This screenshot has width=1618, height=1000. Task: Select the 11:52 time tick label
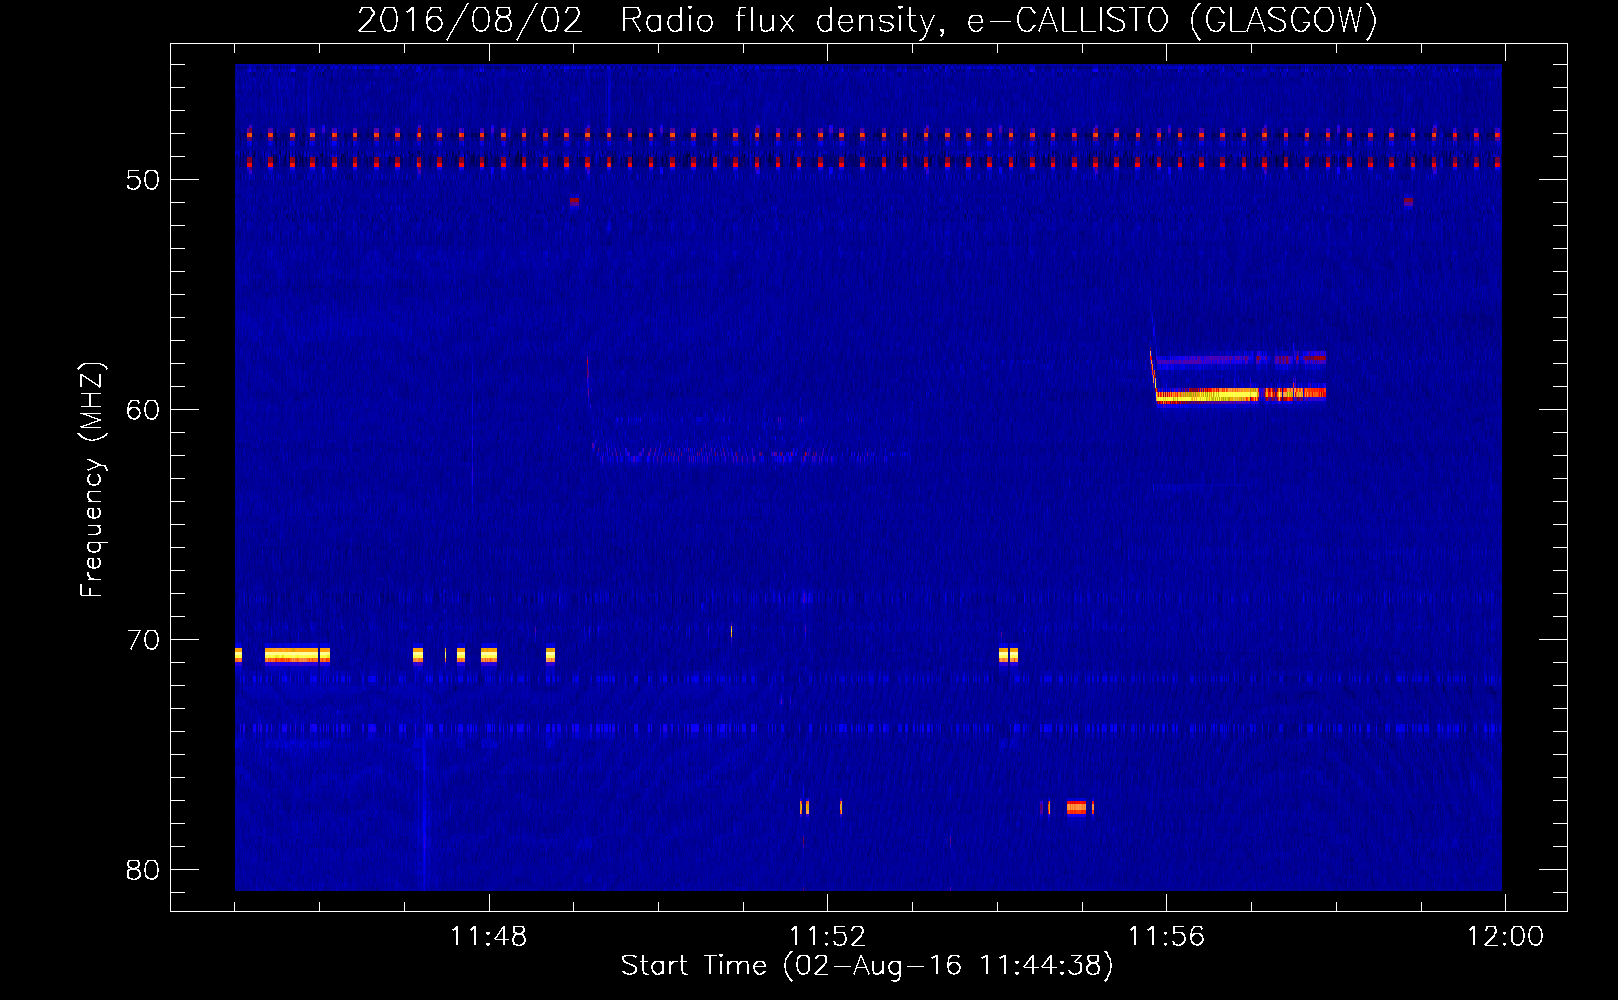coord(827,937)
